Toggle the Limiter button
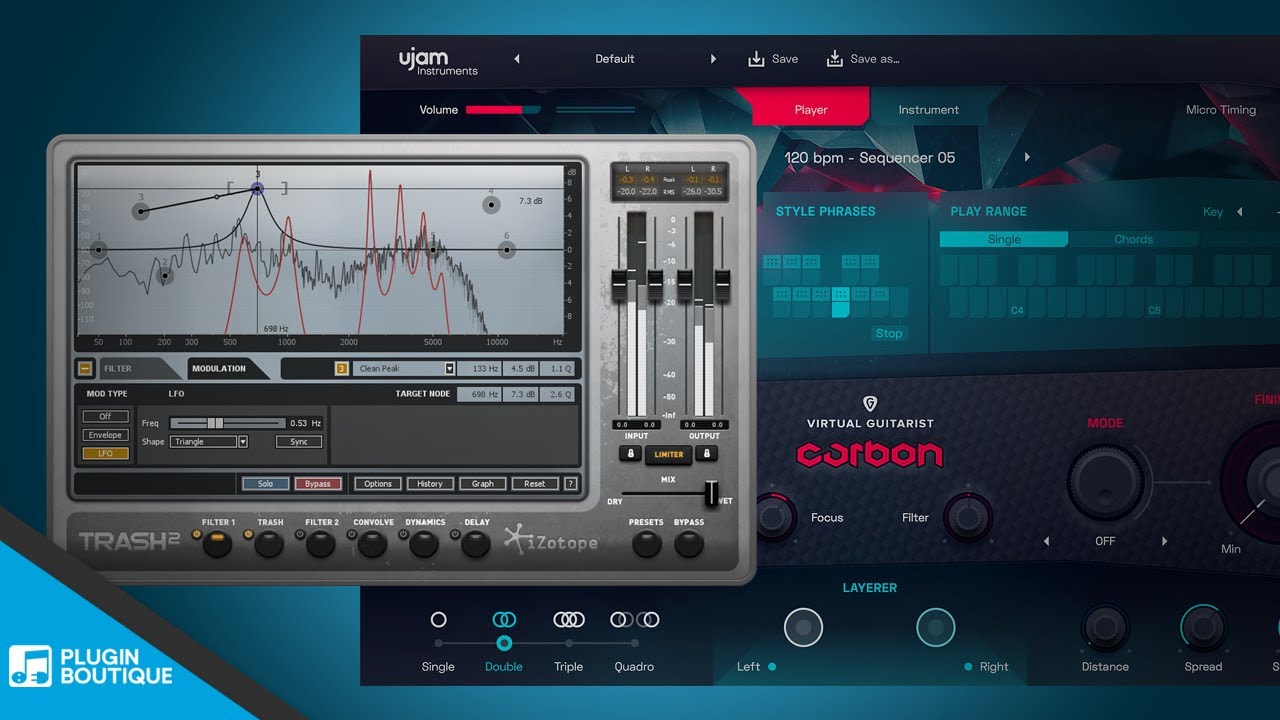Screen dimensions: 1280x720 click(669, 454)
